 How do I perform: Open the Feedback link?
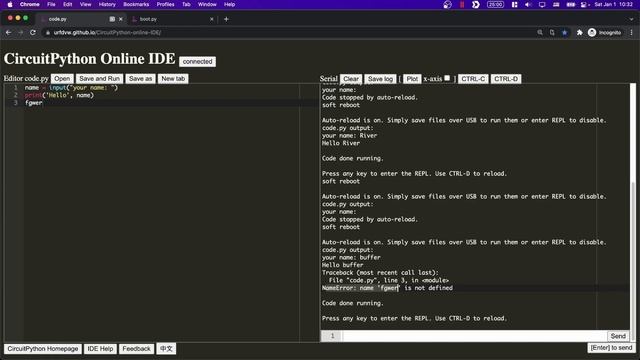click(x=136, y=349)
